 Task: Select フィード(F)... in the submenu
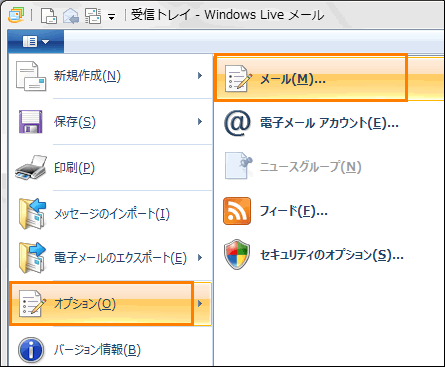[329, 211]
